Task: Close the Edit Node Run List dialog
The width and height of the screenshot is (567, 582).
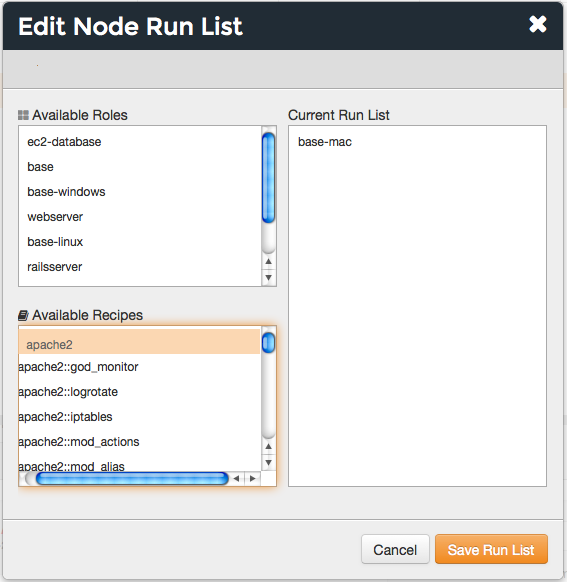Action: point(538,24)
